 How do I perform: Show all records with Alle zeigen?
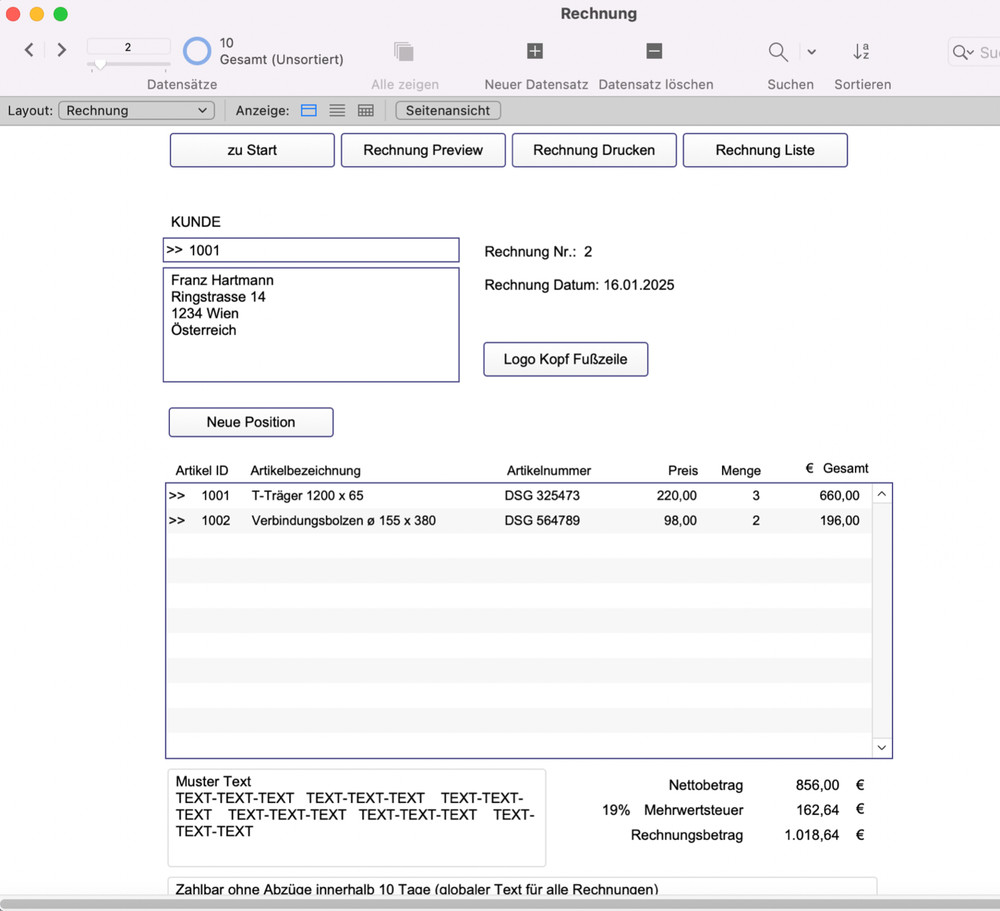point(404,50)
